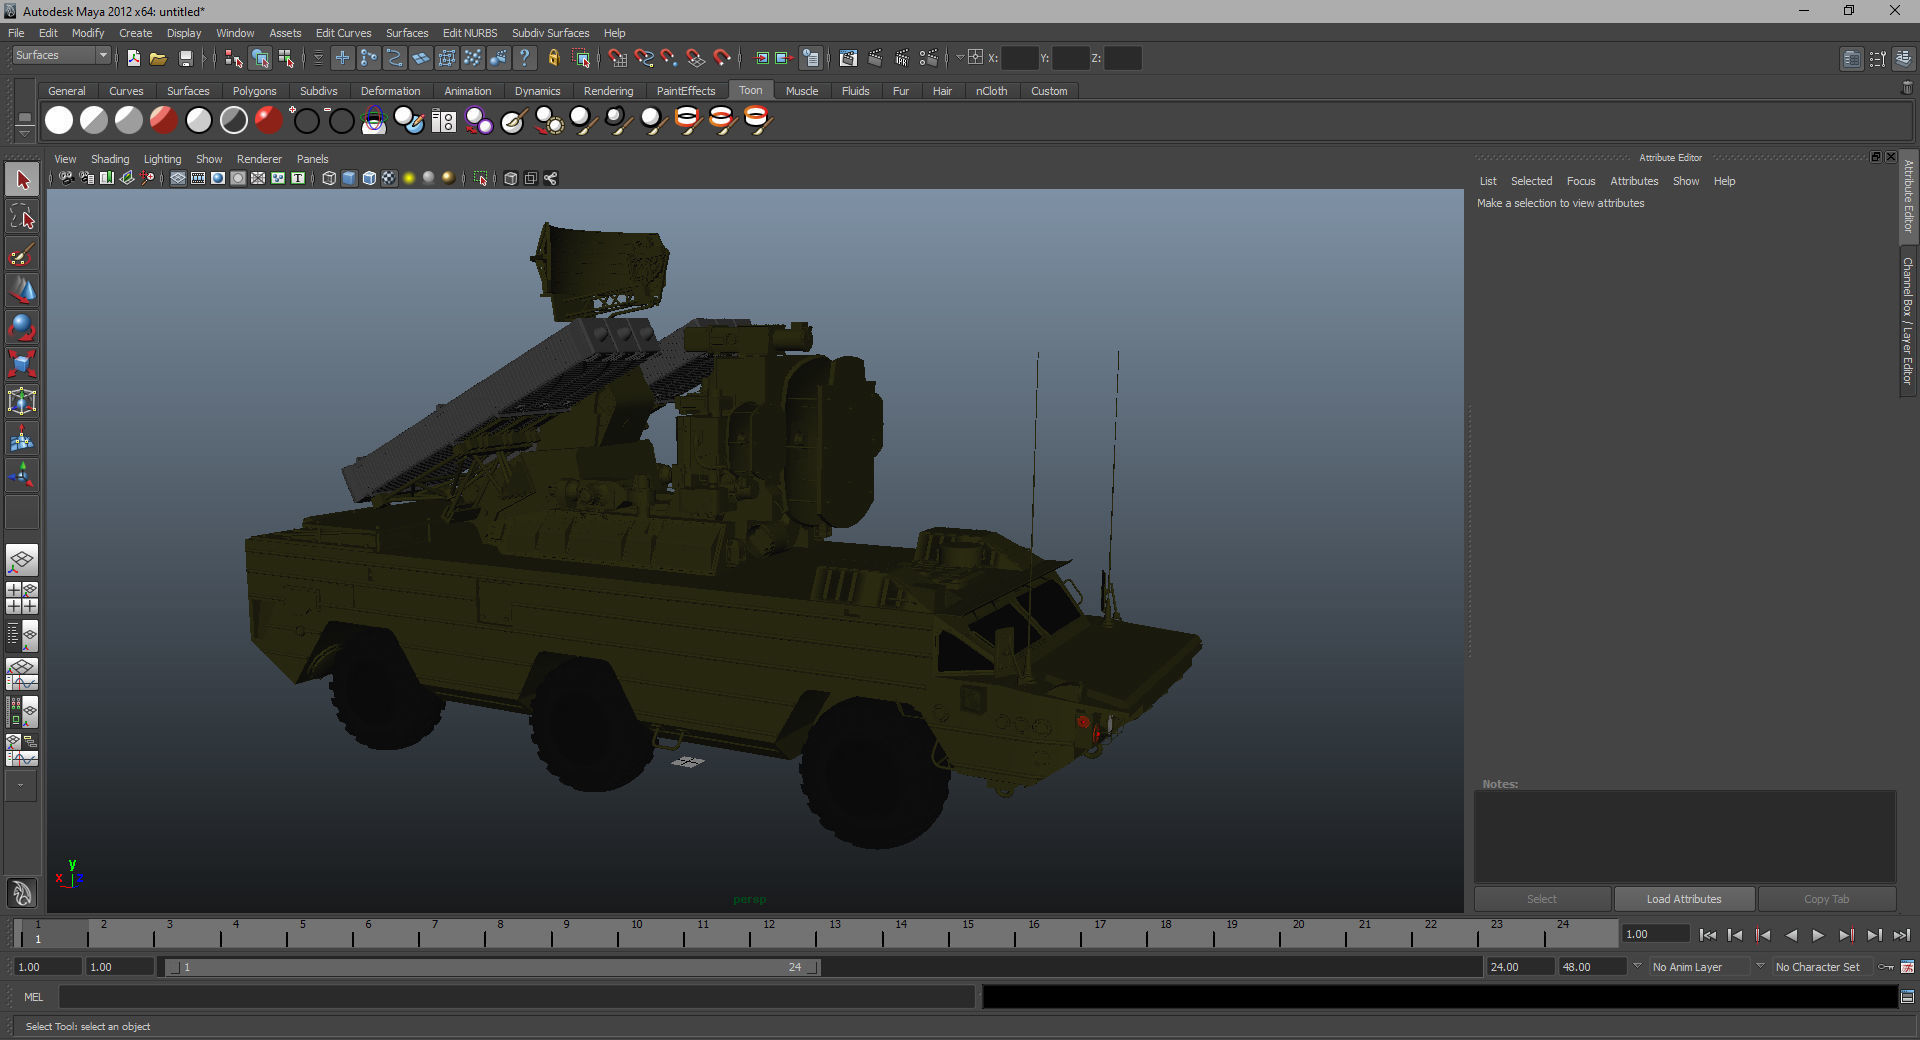Select the Universal Manipulator tool
The width and height of the screenshot is (1920, 1040).
[x=22, y=402]
